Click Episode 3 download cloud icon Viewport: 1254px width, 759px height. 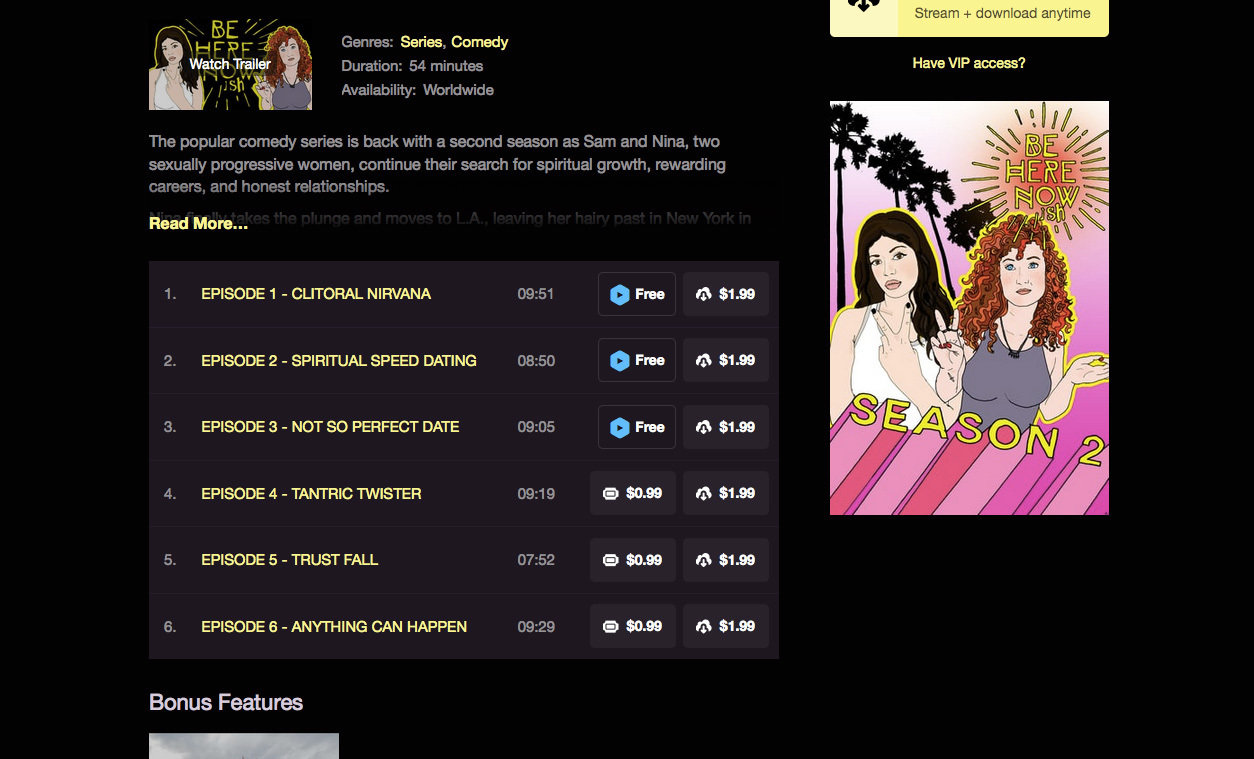click(x=703, y=427)
